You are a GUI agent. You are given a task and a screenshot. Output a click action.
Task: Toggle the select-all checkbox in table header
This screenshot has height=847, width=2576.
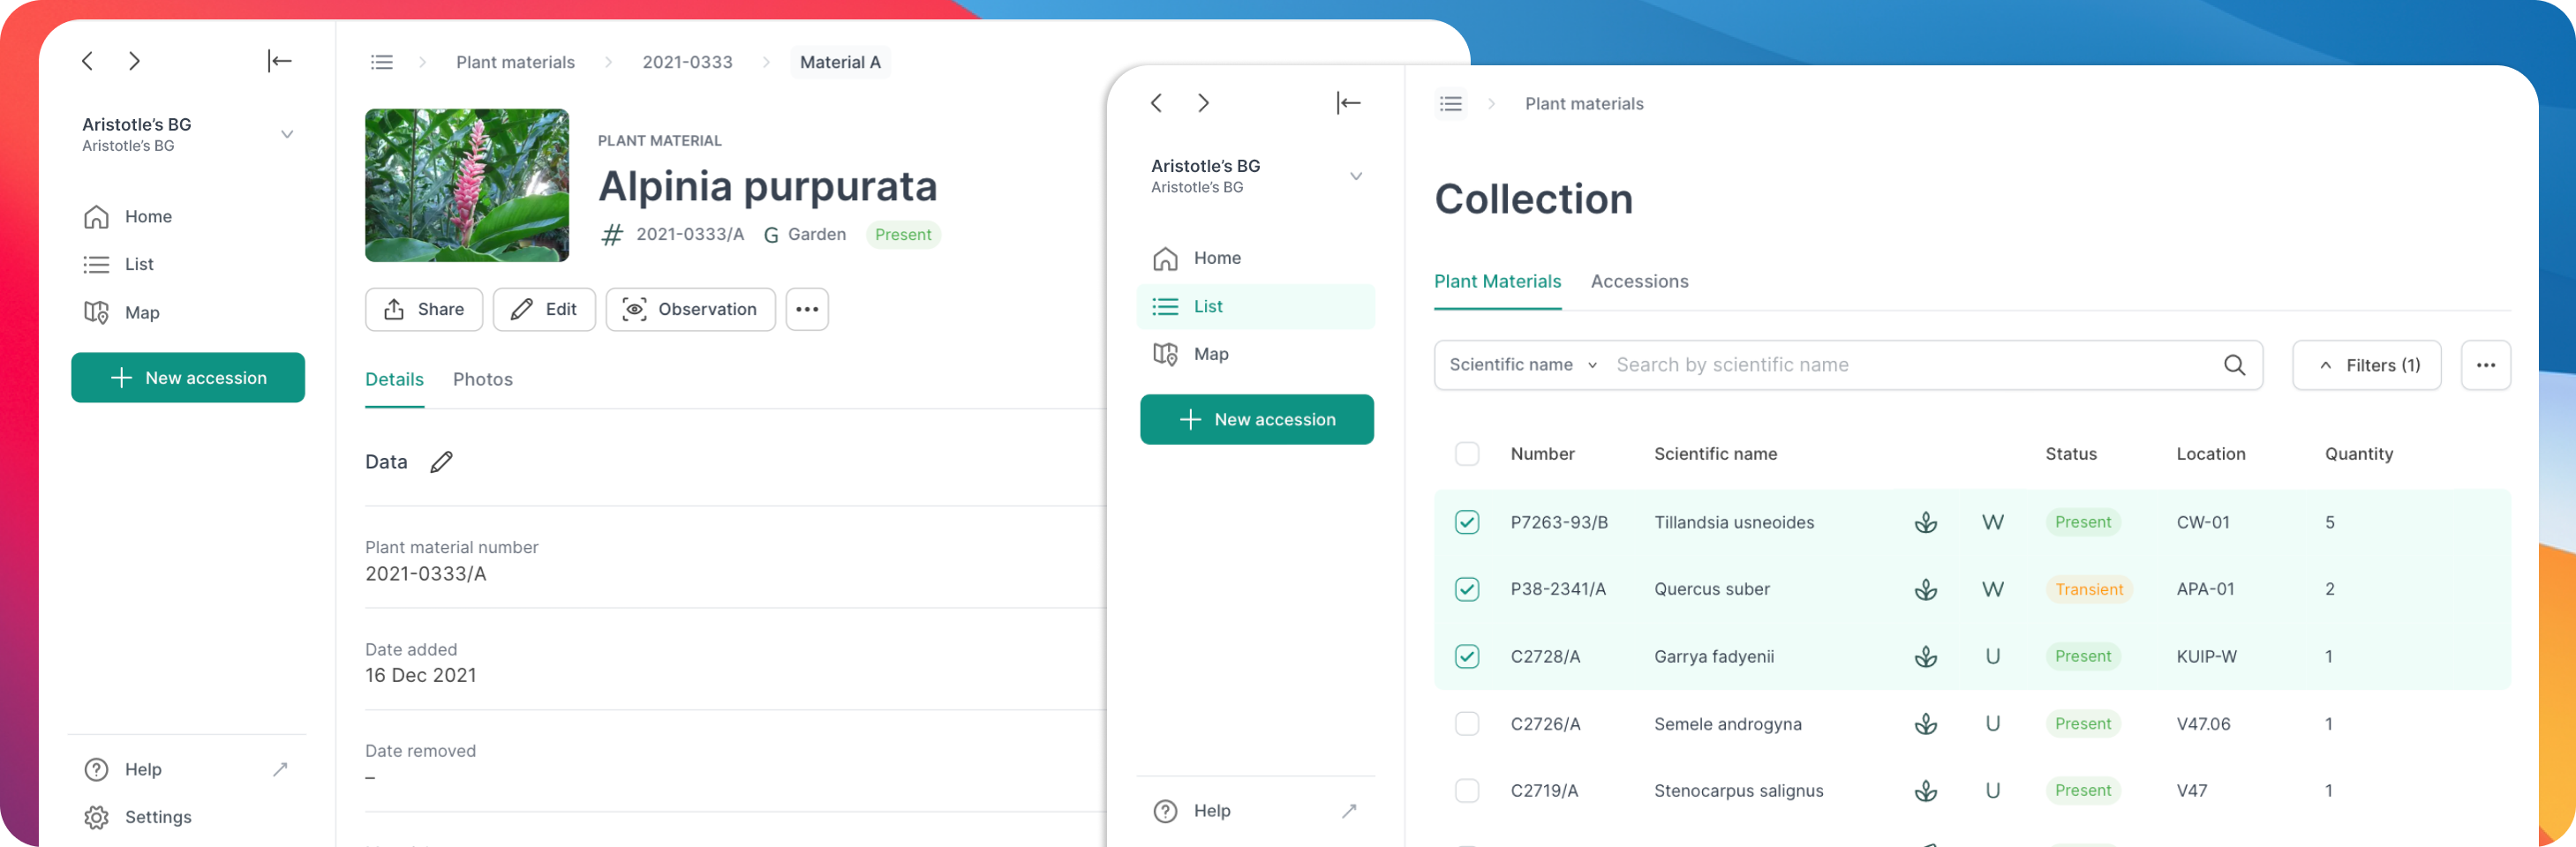(1466, 454)
